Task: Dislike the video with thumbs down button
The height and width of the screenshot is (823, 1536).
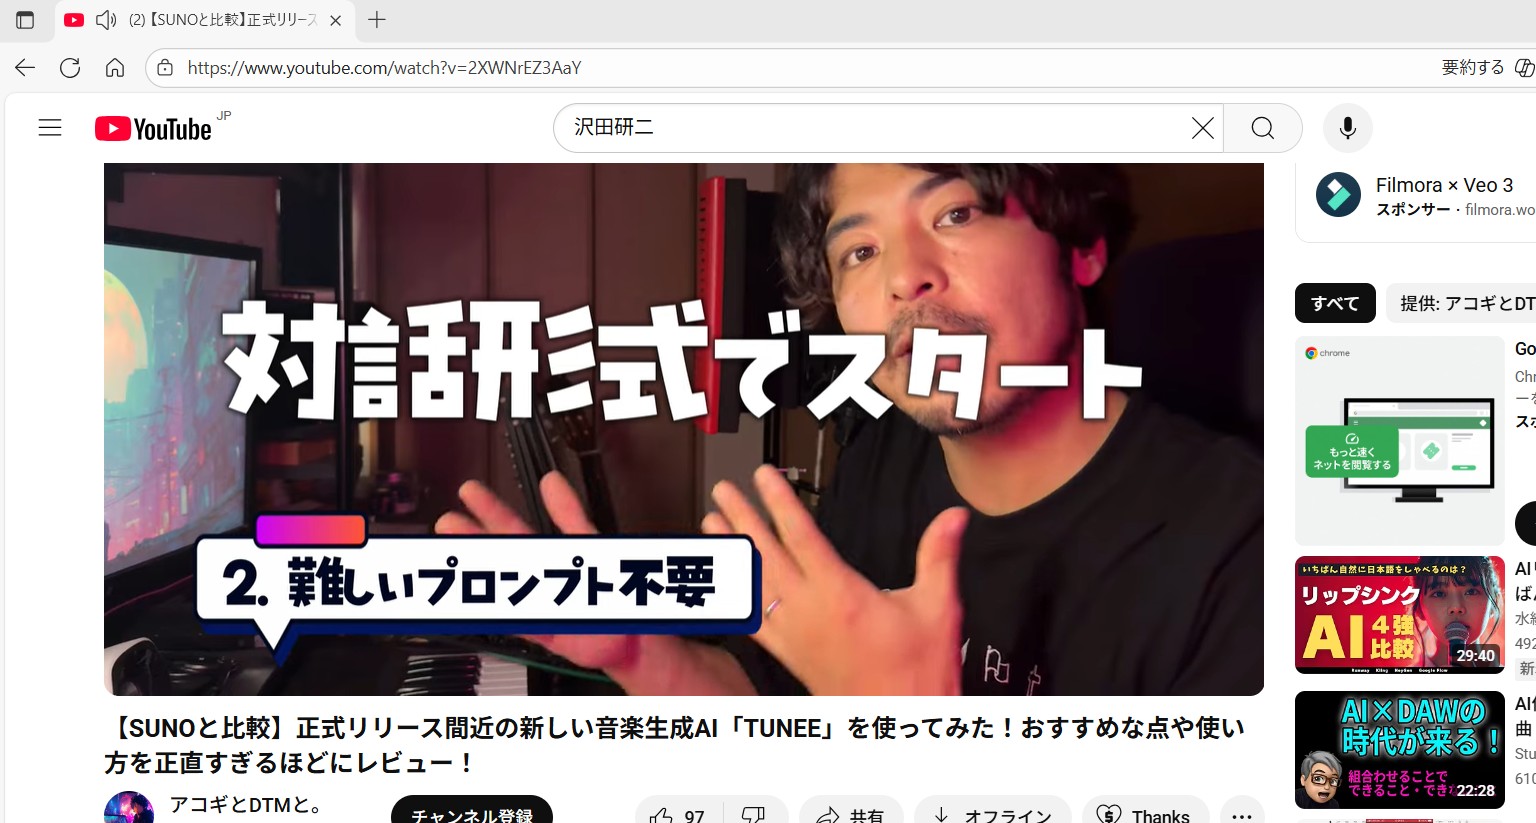Action: click(x=754, y=814)
